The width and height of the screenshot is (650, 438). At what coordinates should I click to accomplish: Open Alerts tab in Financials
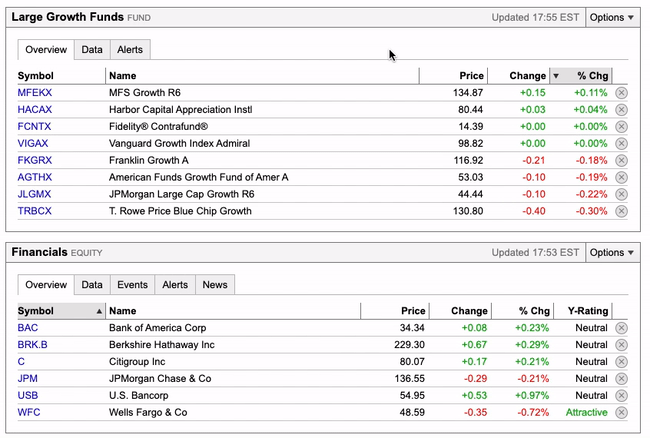click(175, 285)
